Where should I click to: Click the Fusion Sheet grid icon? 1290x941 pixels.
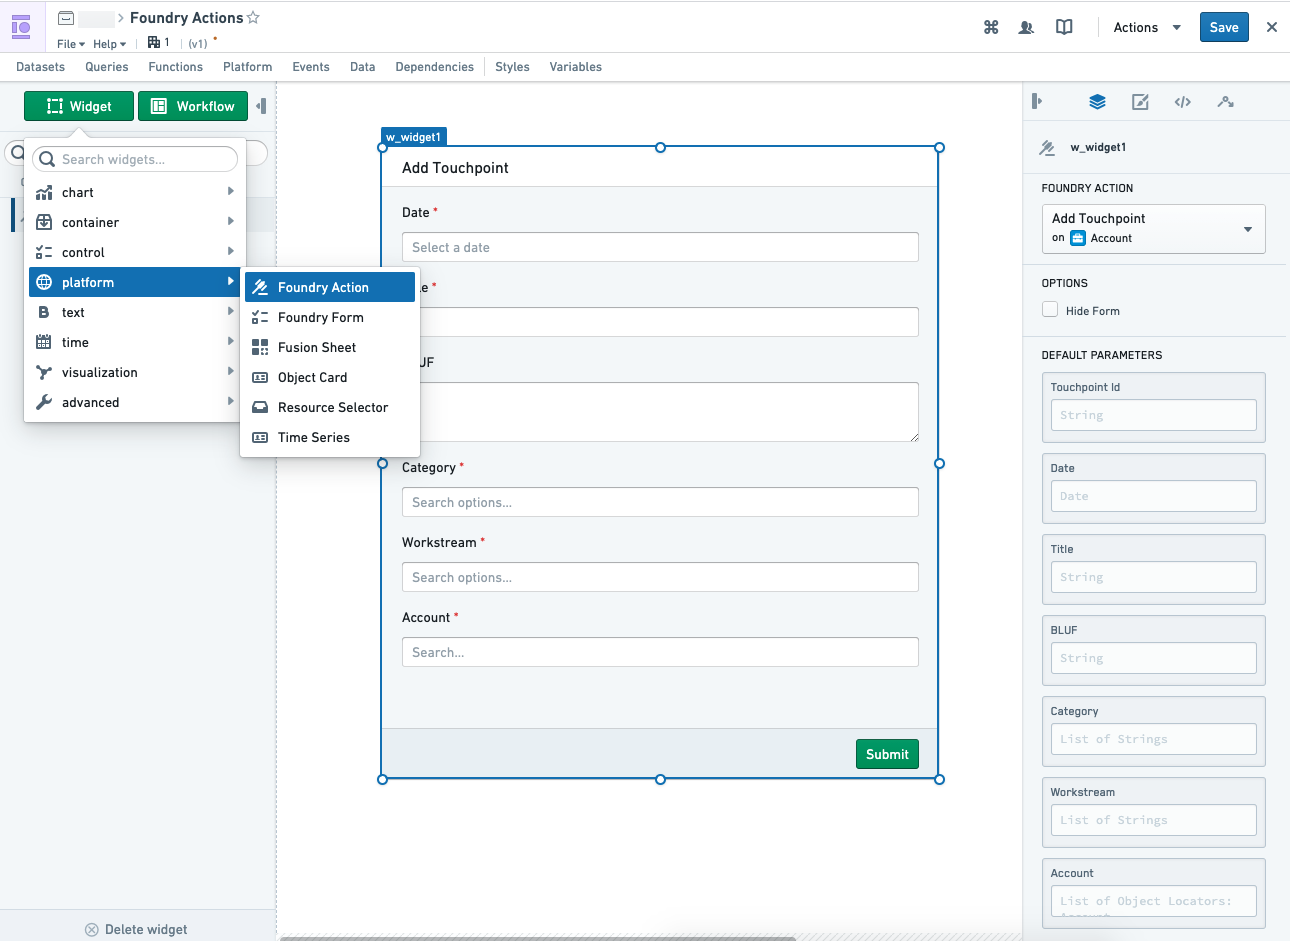260,347
